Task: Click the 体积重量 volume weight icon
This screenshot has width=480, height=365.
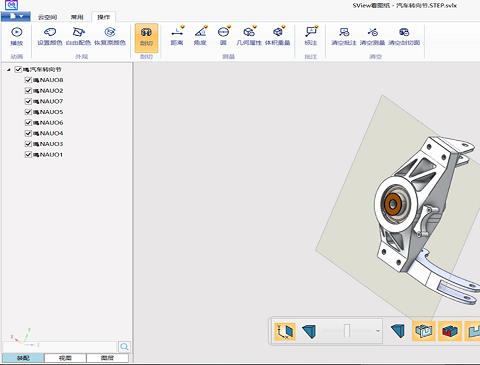Action: (277, 32)
